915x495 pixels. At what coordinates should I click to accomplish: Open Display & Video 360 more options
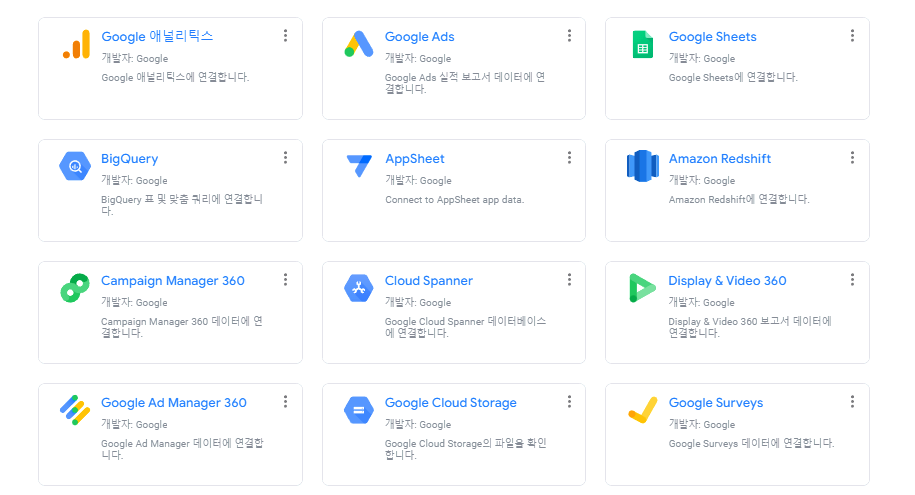(x=852, y=280)
